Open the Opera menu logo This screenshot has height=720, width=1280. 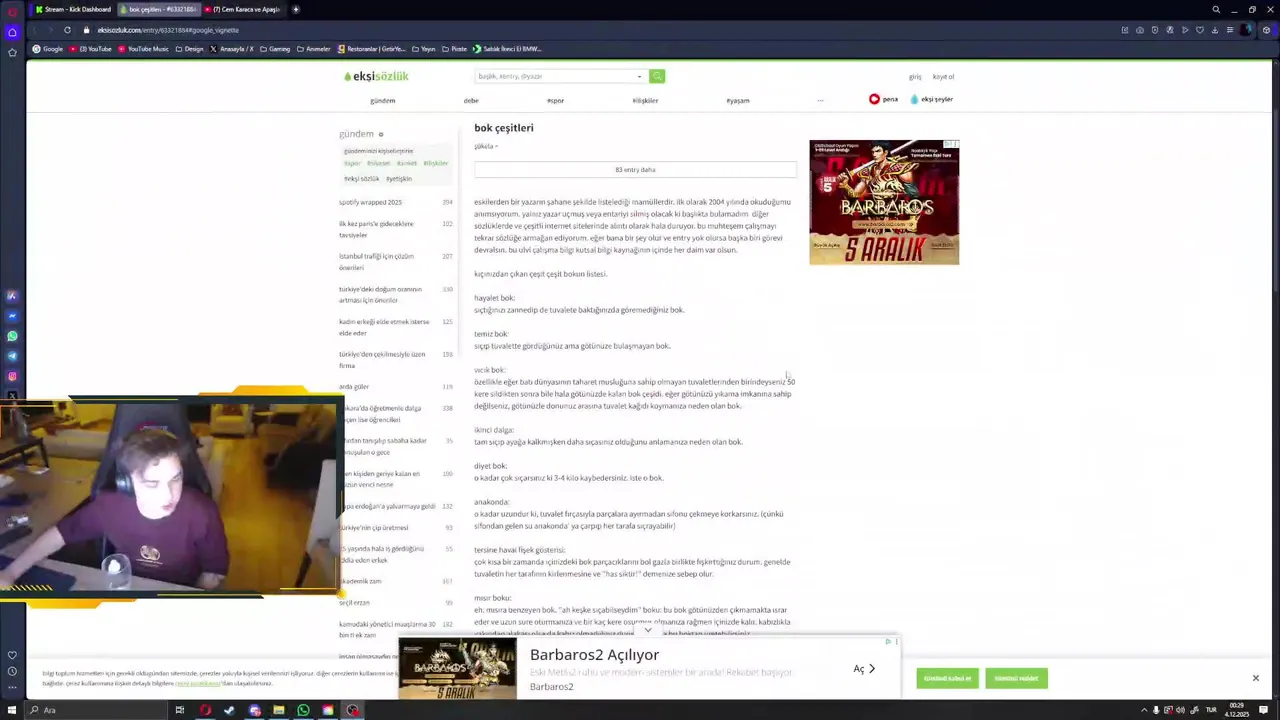[x=12, y=10]
